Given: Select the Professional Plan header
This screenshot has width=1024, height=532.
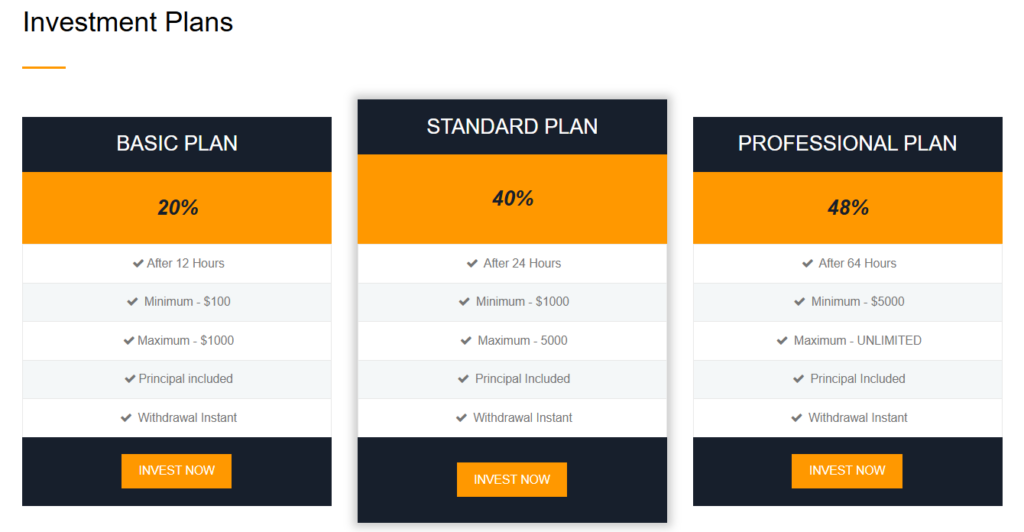Looking at the screenshot, I should 847,144.
